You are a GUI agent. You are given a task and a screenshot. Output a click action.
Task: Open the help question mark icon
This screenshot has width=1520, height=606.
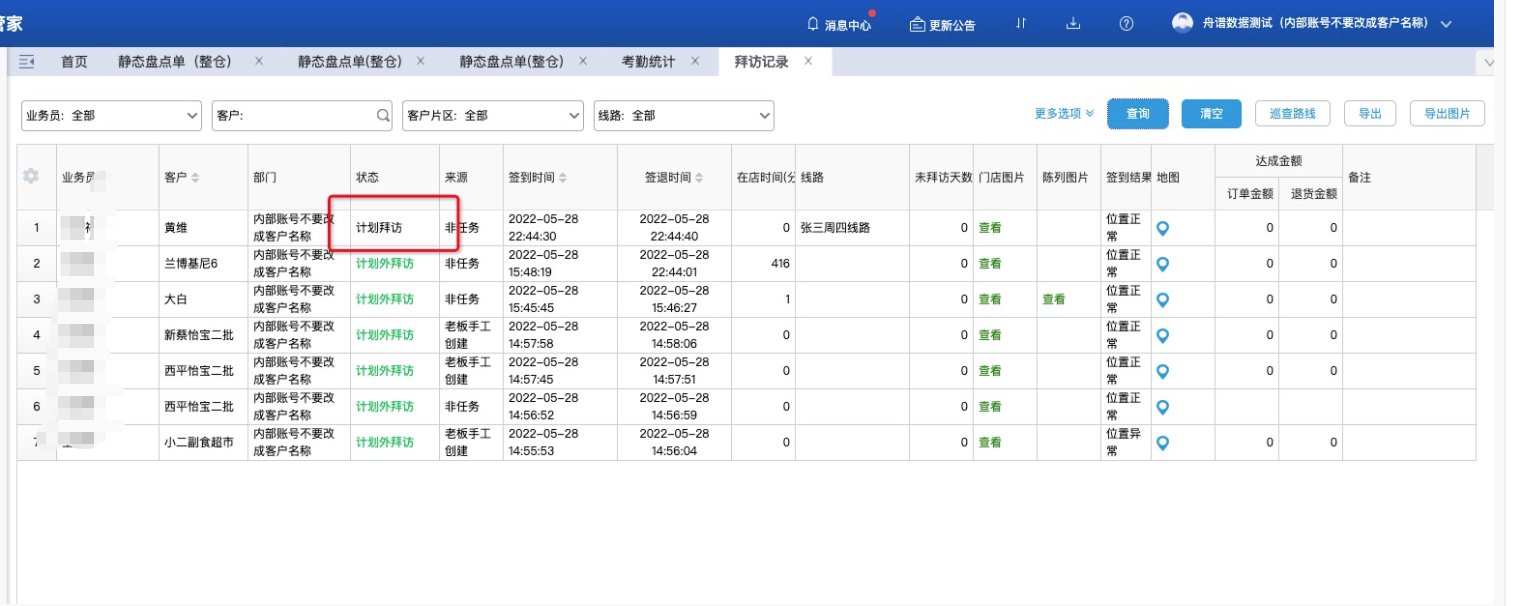(1126, 24)
